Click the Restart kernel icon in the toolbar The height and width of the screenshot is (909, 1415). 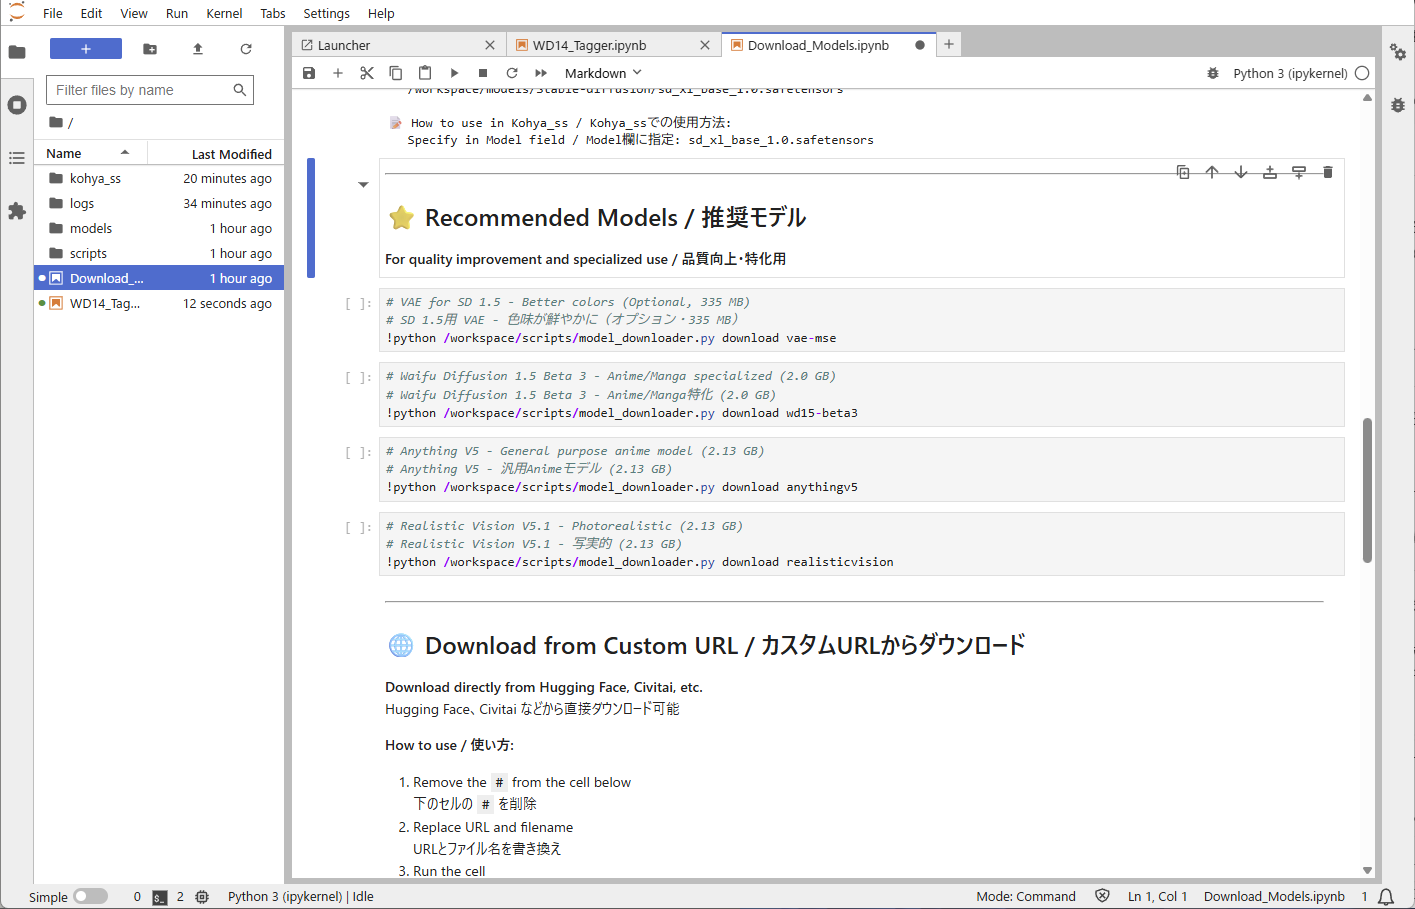(511, 72)
